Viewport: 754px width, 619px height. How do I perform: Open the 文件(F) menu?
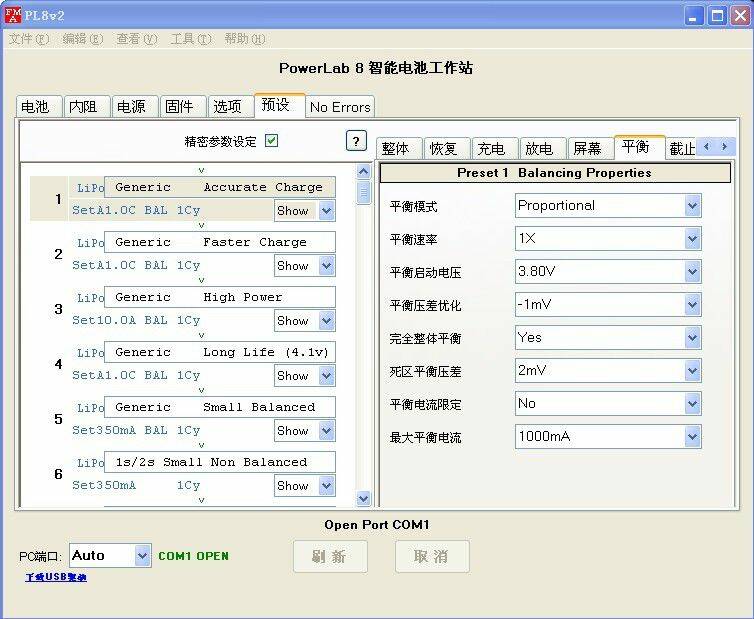click(x=29, y=39)
